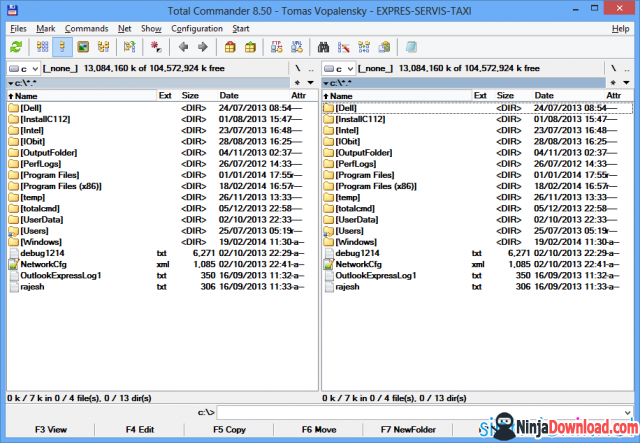This screenshot has width=640, height=443.
Task: Click the green Reread source refresh icon
Action: pyautogui.click(x=16, y=47)
